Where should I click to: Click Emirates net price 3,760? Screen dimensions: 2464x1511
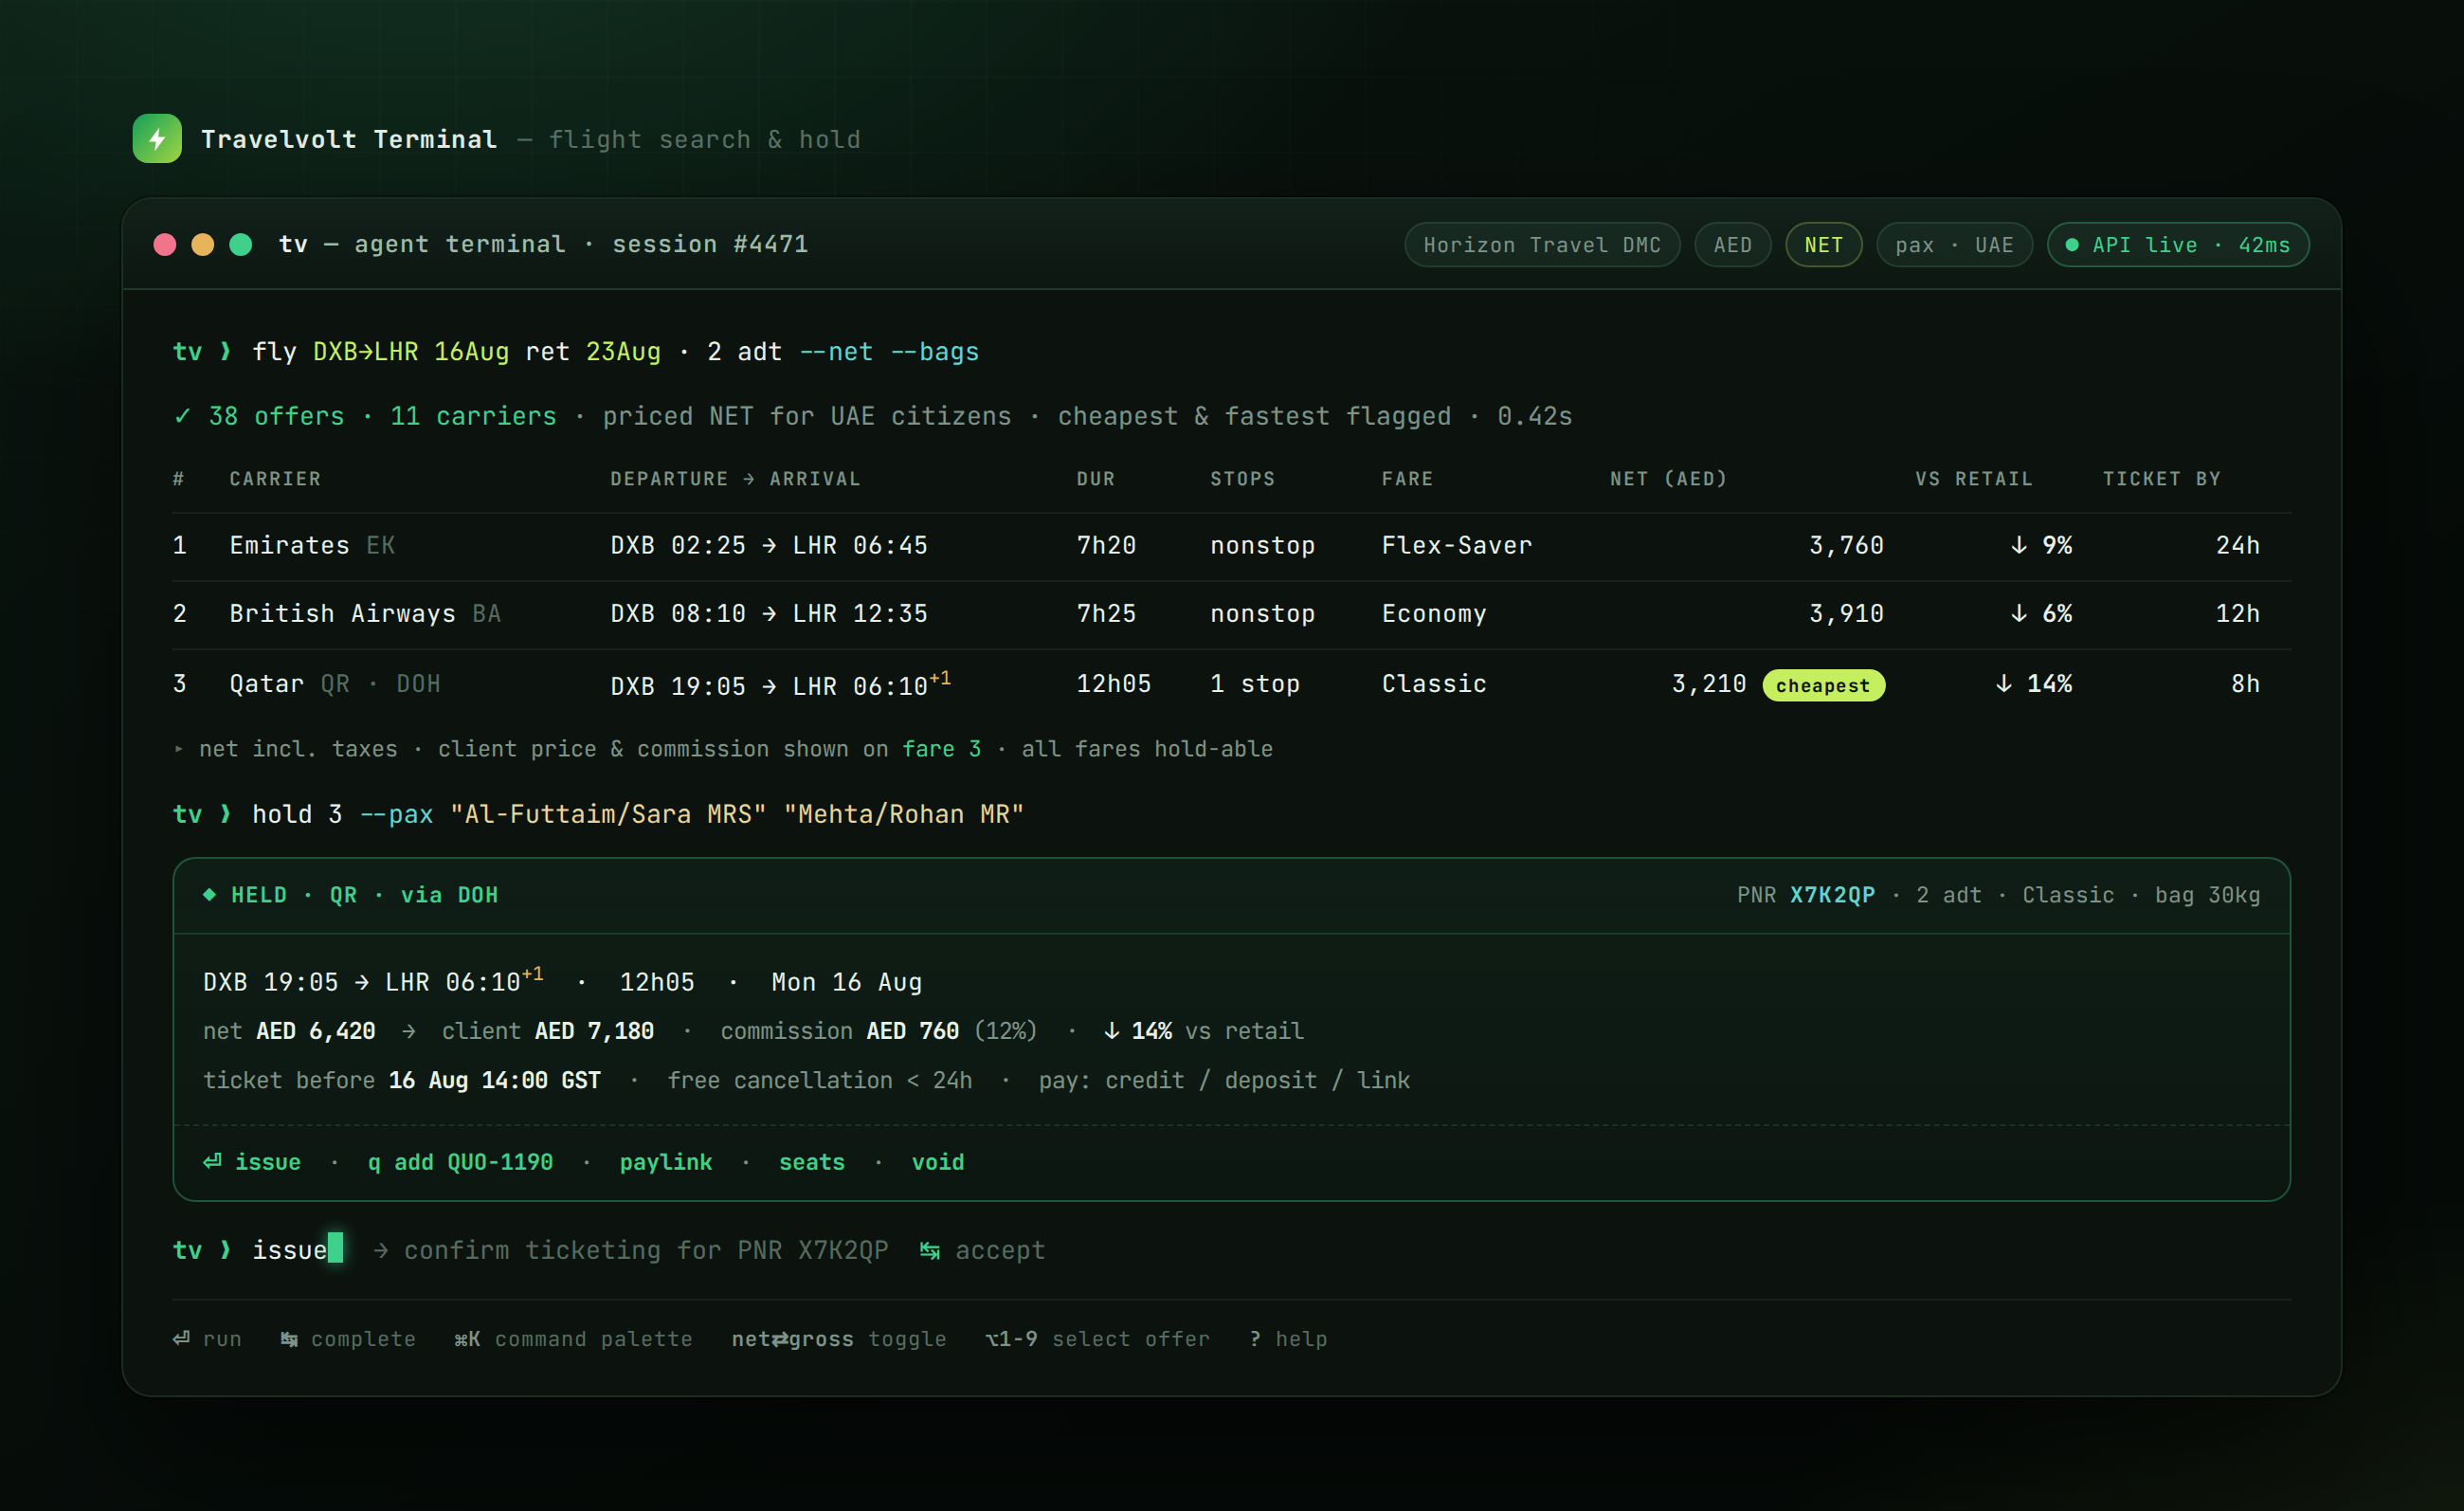coord(1846,546)
